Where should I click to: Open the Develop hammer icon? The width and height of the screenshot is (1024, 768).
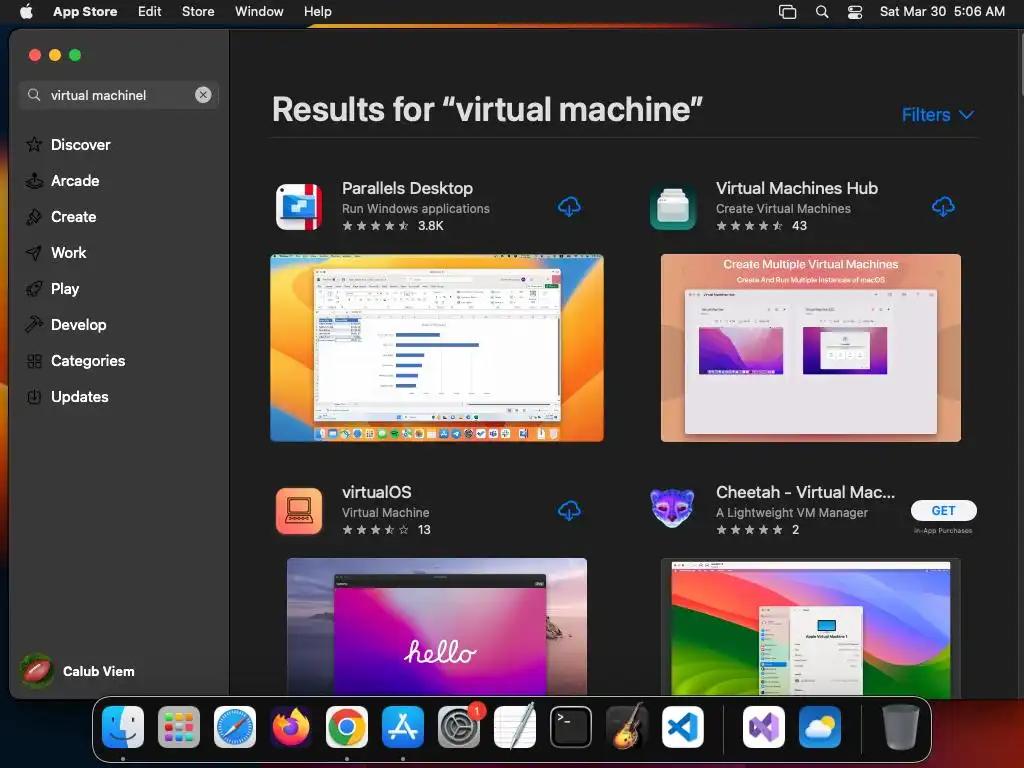[34, 325]
